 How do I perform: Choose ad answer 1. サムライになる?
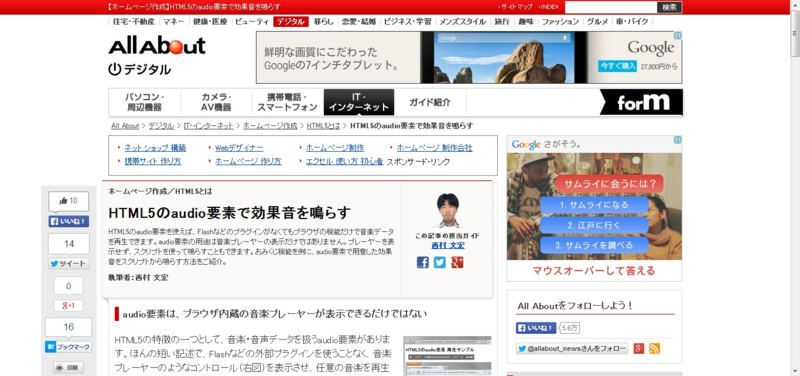coord(594,205)
